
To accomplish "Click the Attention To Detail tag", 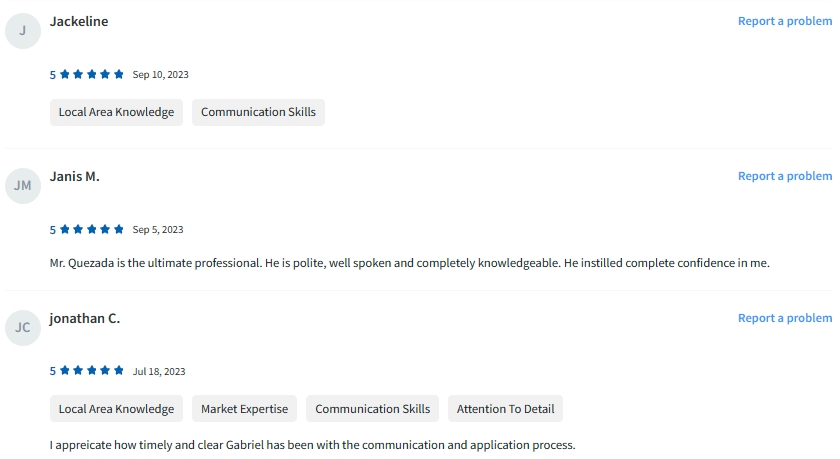I will pyautogui.click(x=505, y=409).
